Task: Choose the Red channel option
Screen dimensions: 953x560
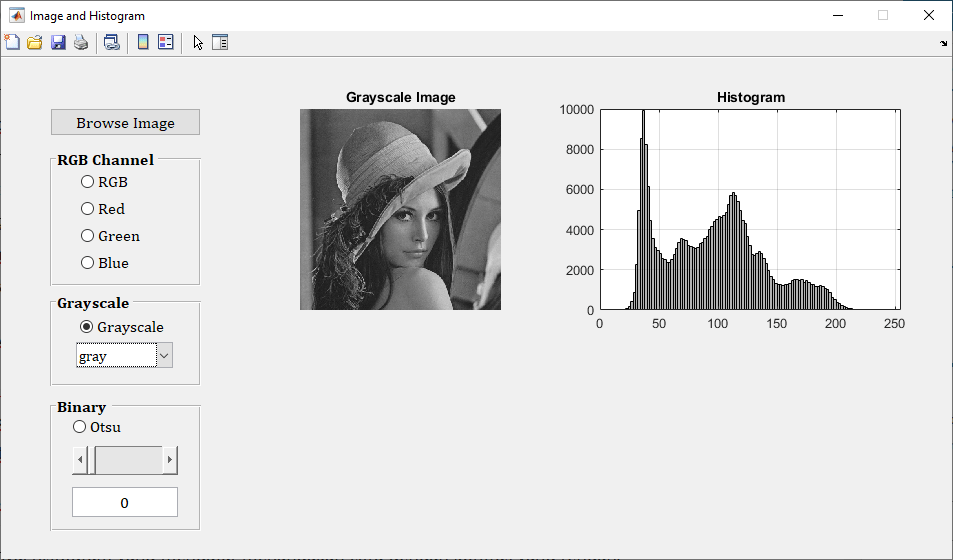Action: point(88,209)
